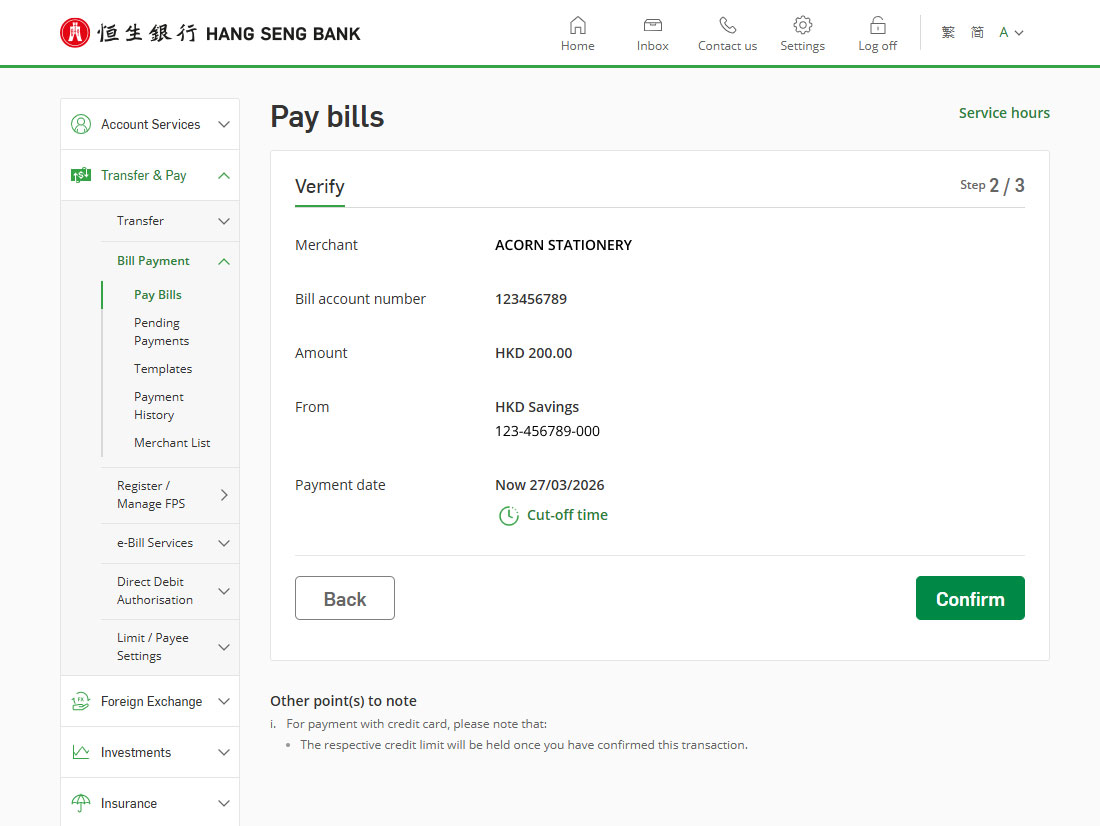The height and width of the screenshot is (826, 1100).
Task: Click Transfer & Pay label
Action: pos(144,175)
